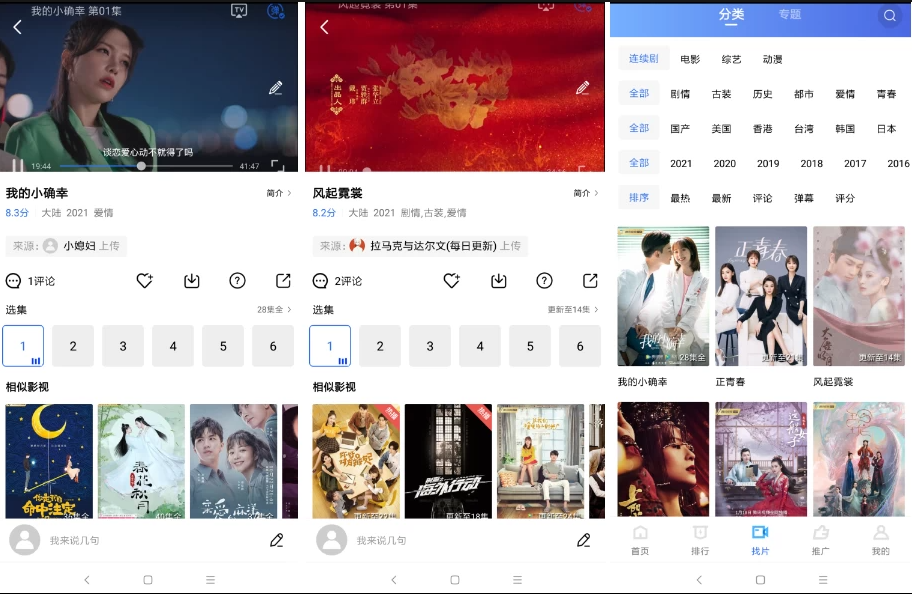Switch to 专题 tab

[790, 15]
